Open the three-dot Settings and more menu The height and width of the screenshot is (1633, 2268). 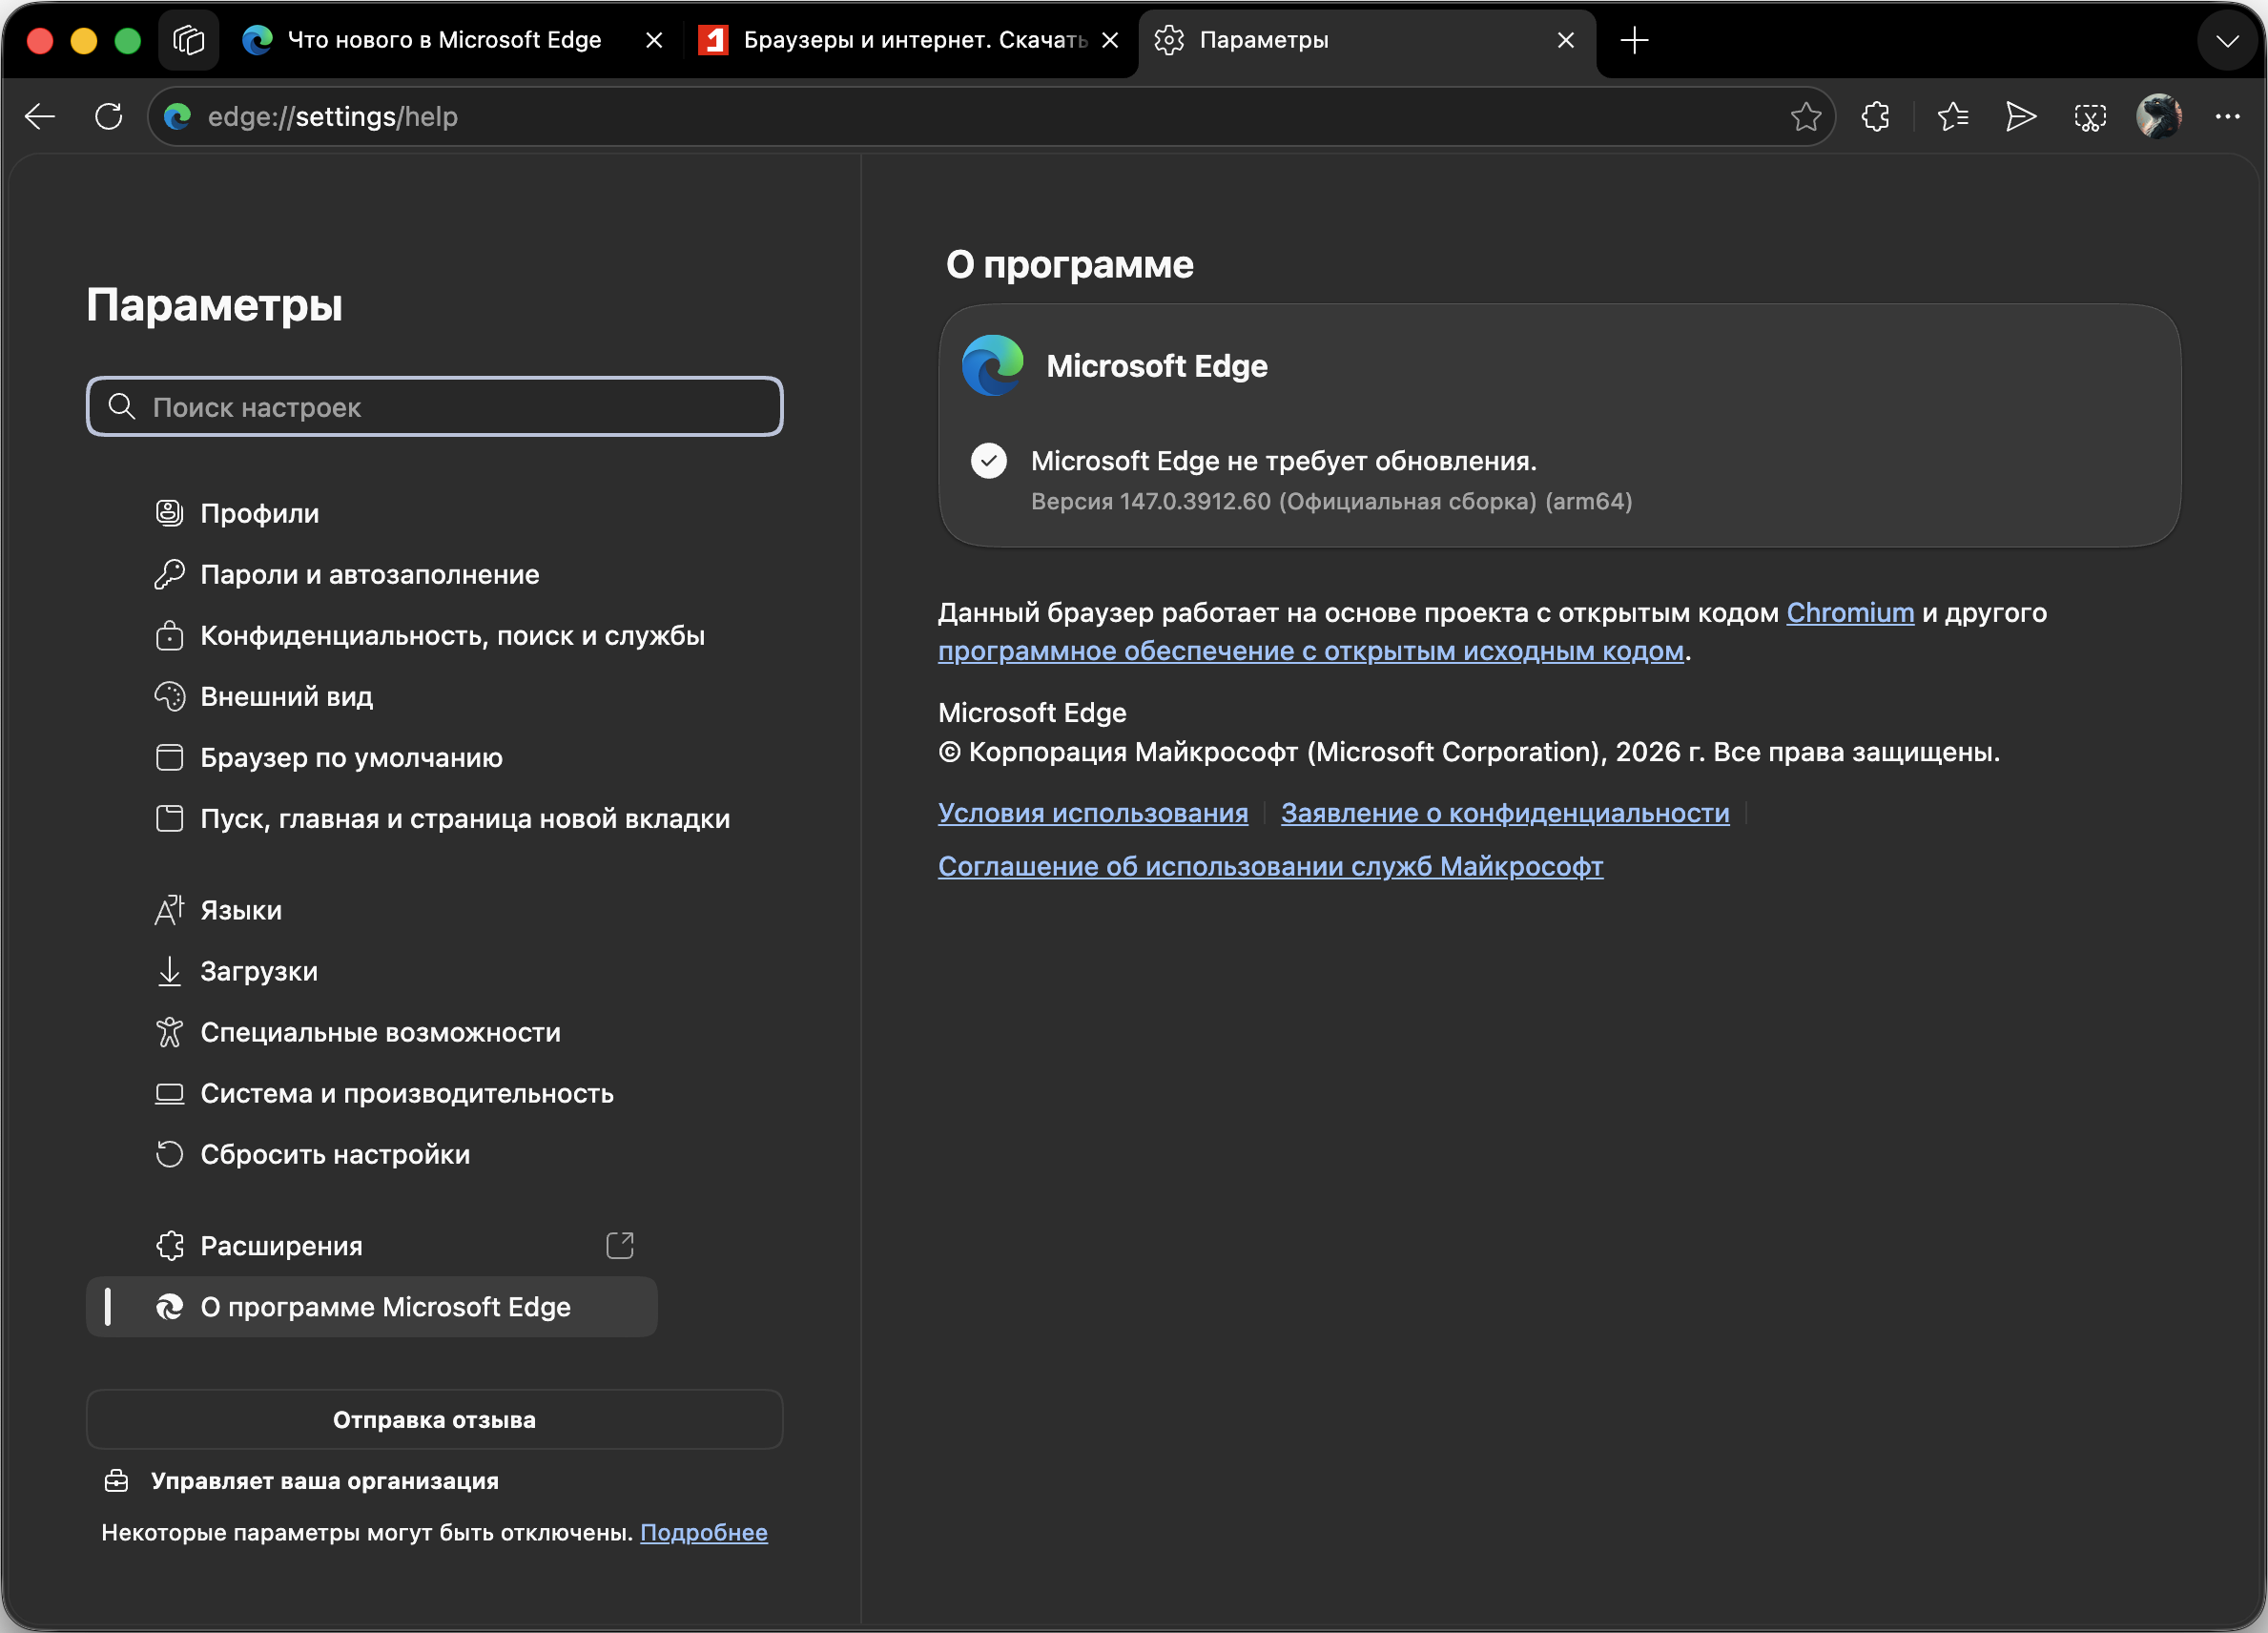(2227, 117)
